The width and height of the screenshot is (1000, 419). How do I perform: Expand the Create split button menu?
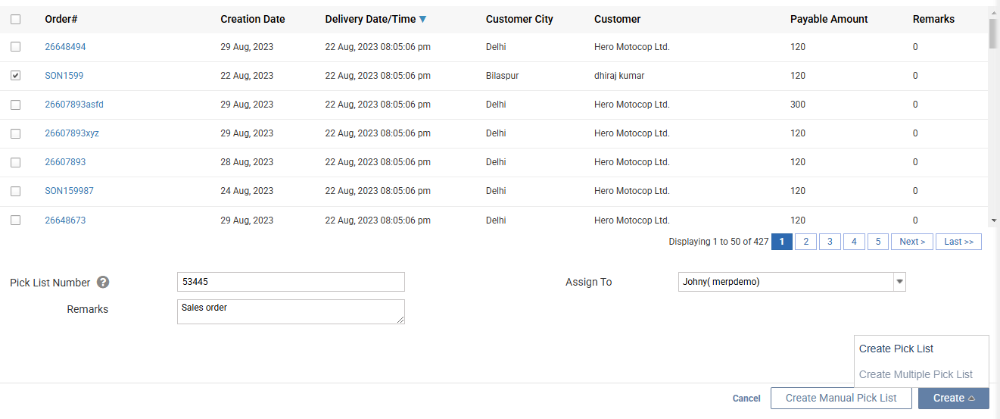click(x=953, y=398)
